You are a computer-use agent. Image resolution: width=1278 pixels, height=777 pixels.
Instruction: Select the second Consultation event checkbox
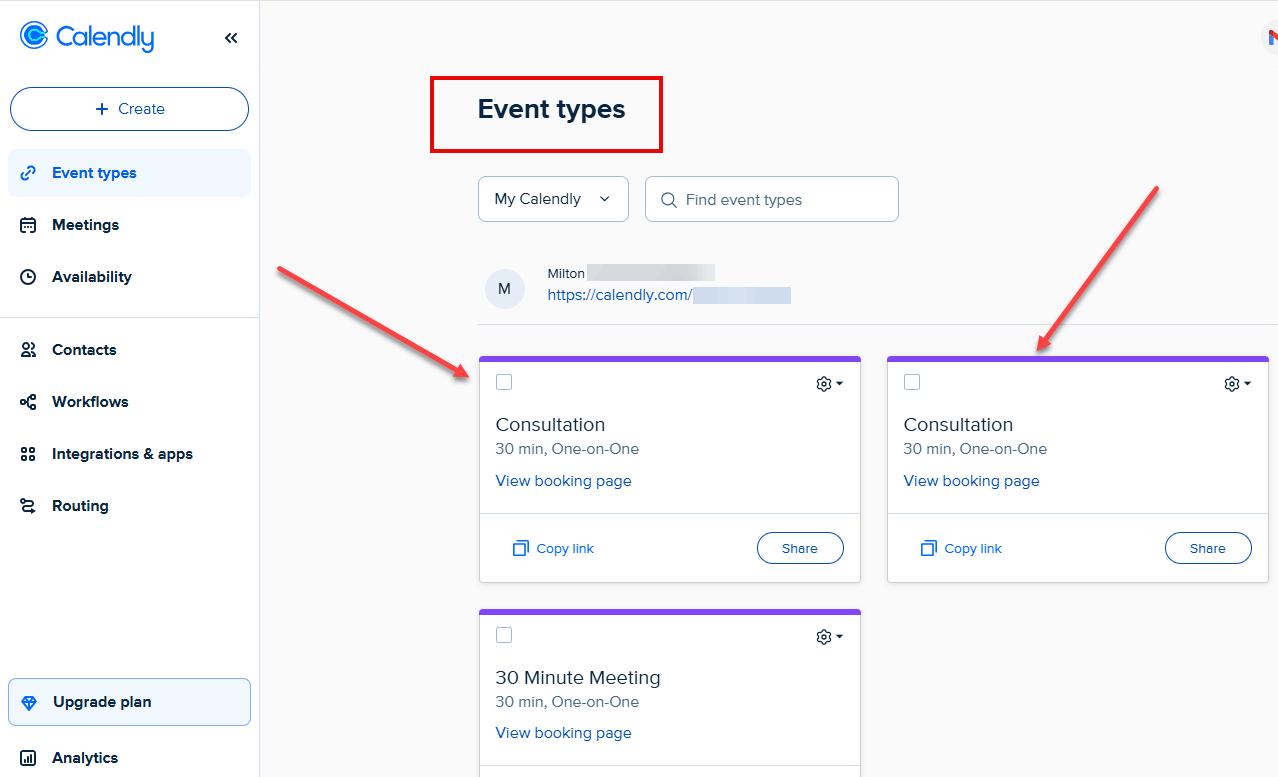pos(912,382)
